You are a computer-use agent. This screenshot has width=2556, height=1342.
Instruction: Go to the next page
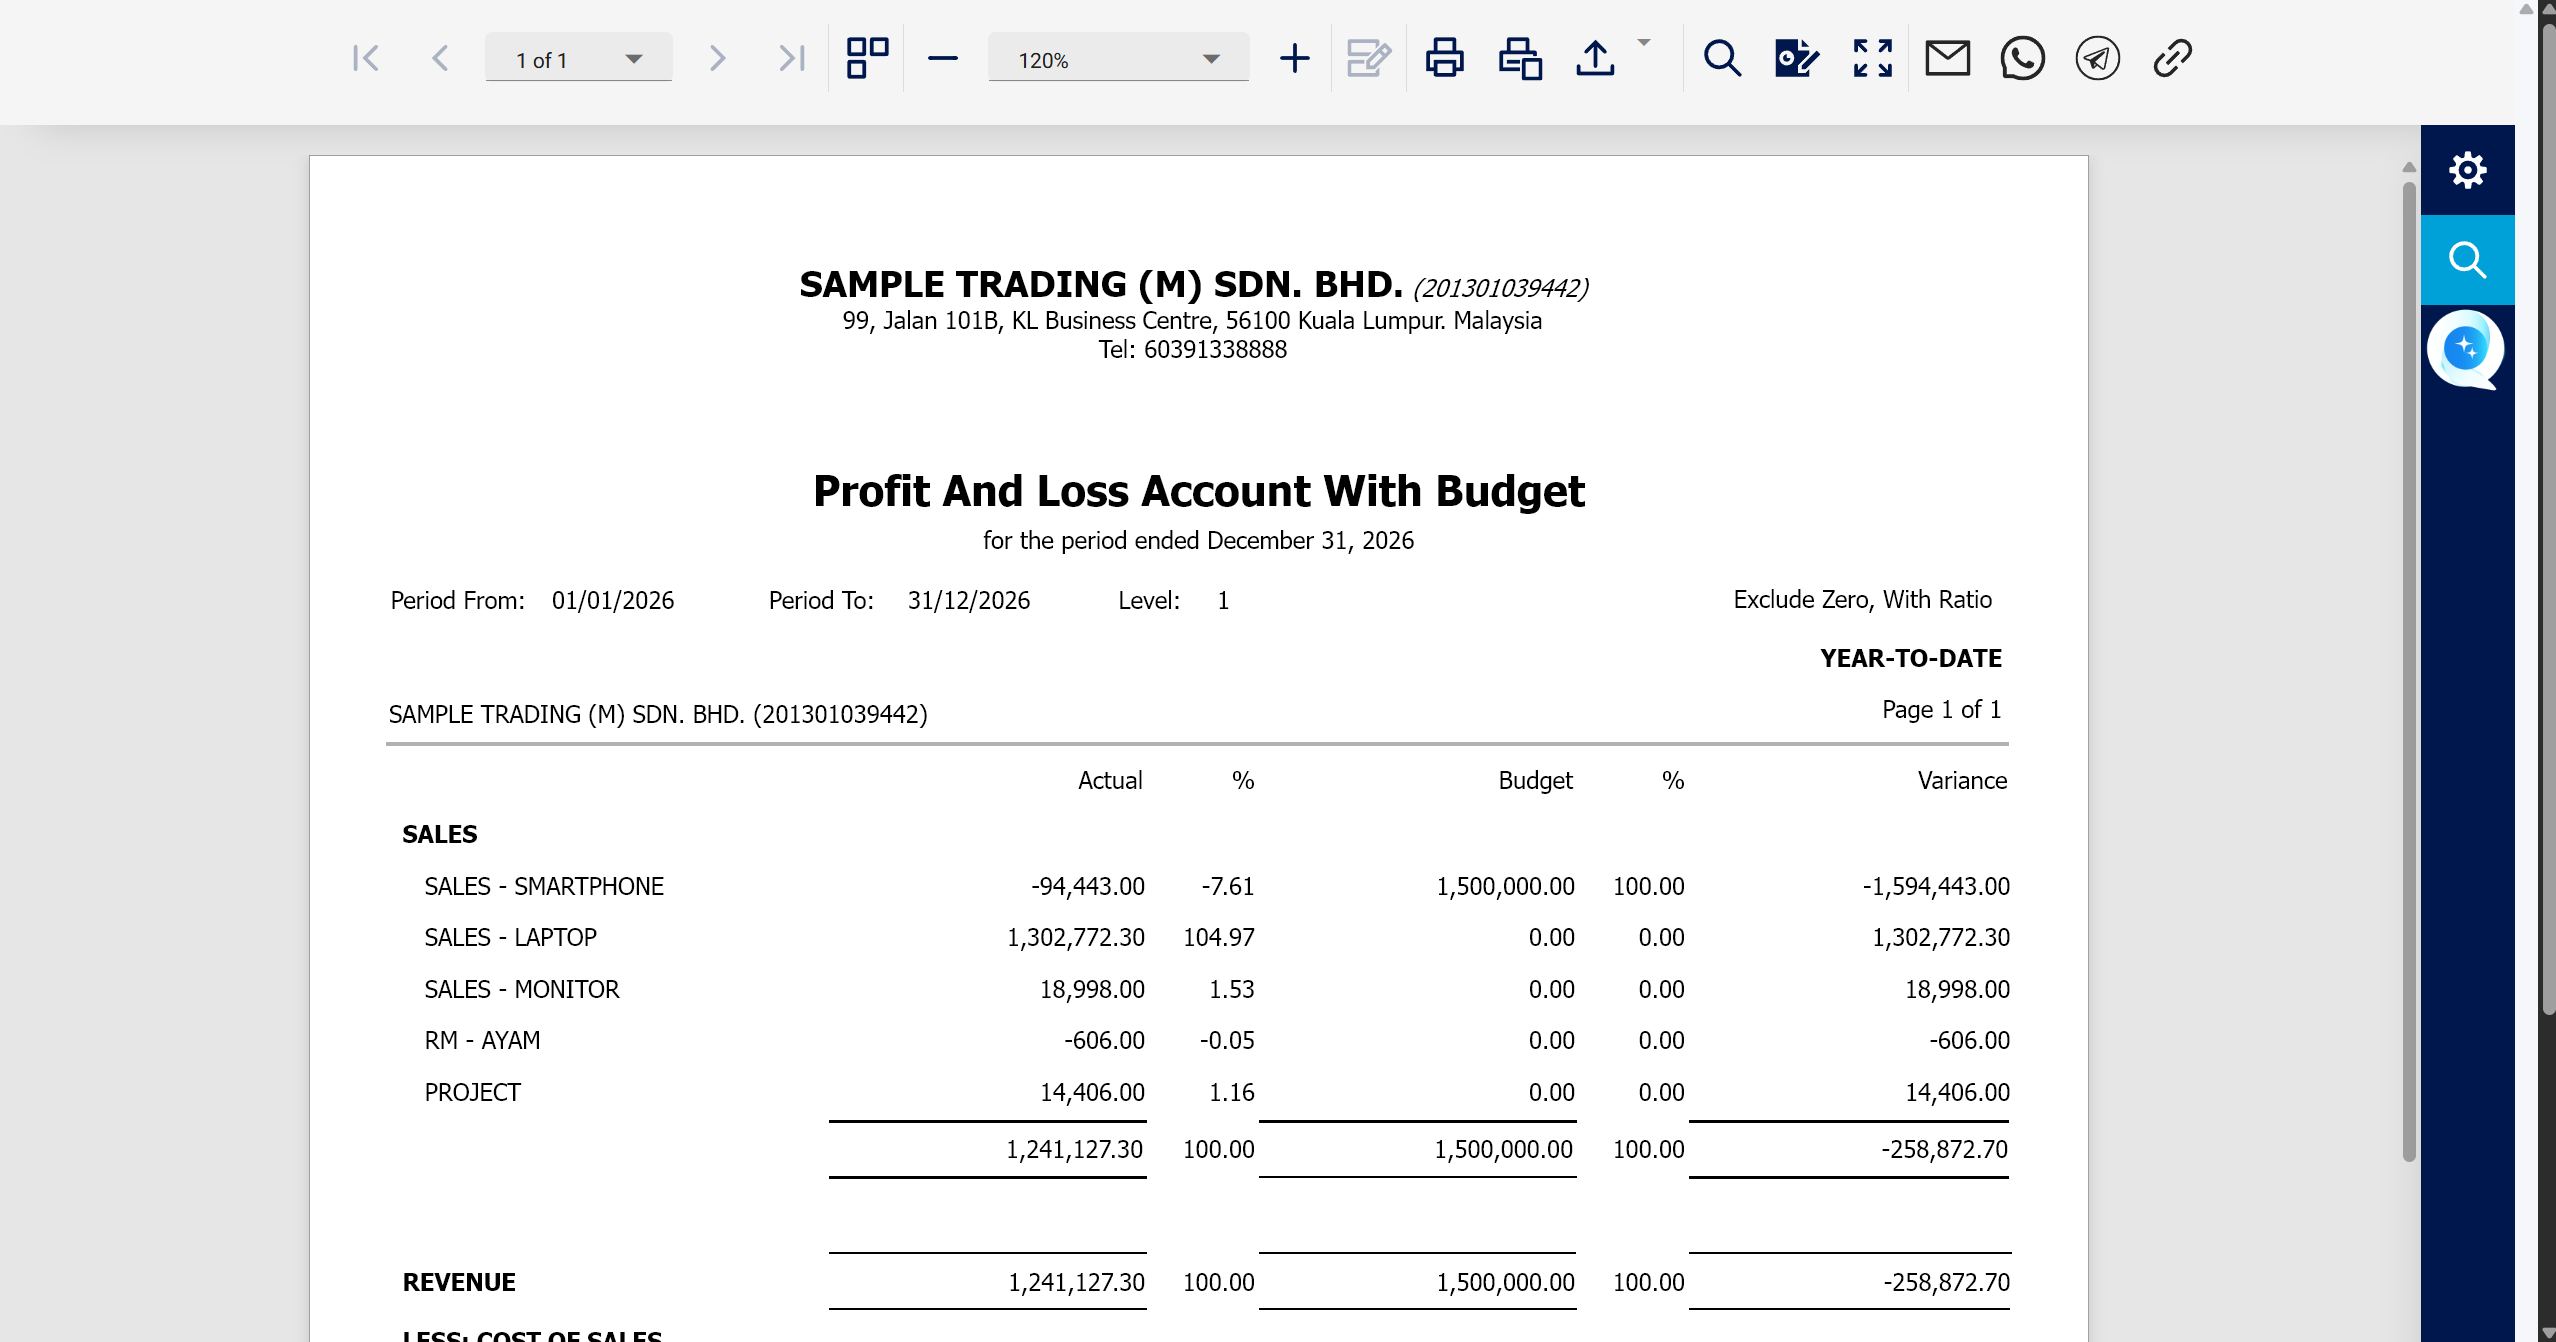pos(716,58)
